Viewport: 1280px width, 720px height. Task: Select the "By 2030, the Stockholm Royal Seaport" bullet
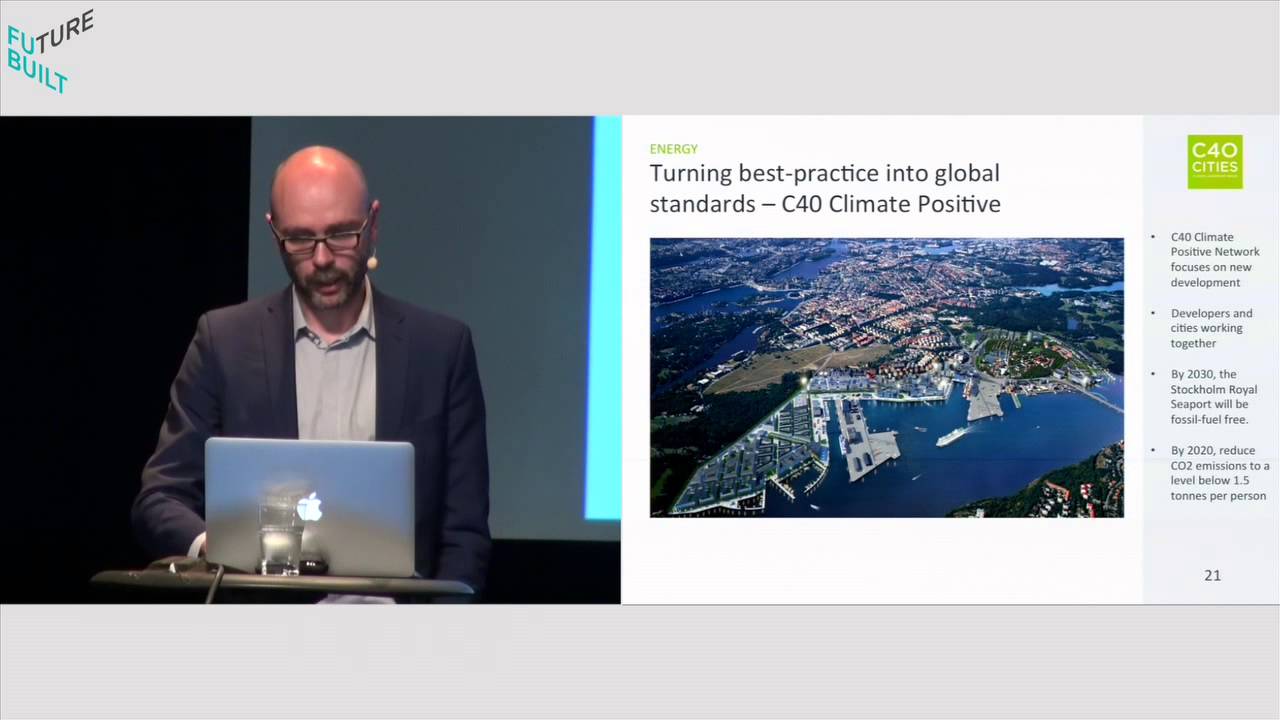(x=1214, y=397)
